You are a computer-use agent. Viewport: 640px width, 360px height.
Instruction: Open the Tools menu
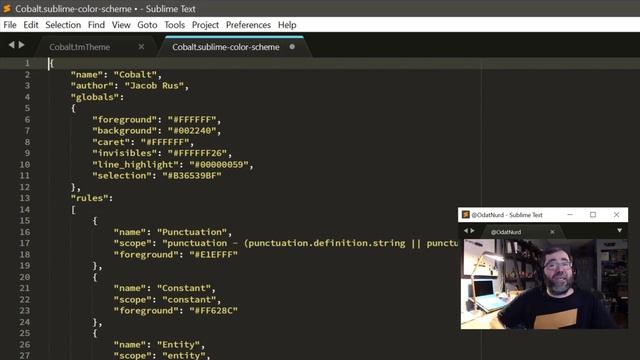(175, 25)
